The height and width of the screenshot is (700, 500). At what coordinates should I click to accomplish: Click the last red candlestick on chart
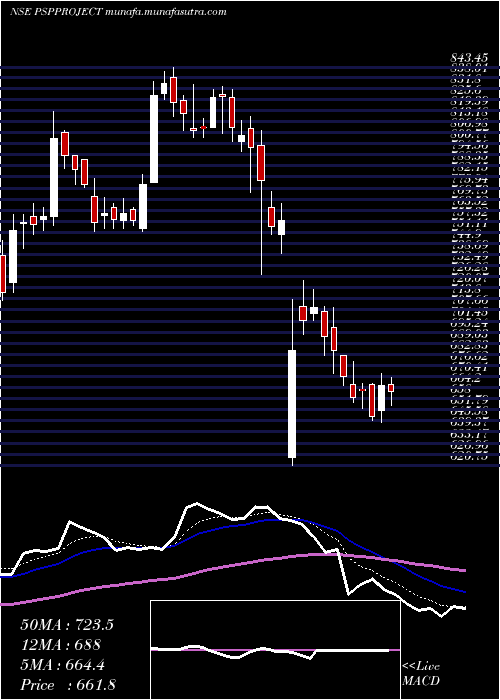(391, 388)
